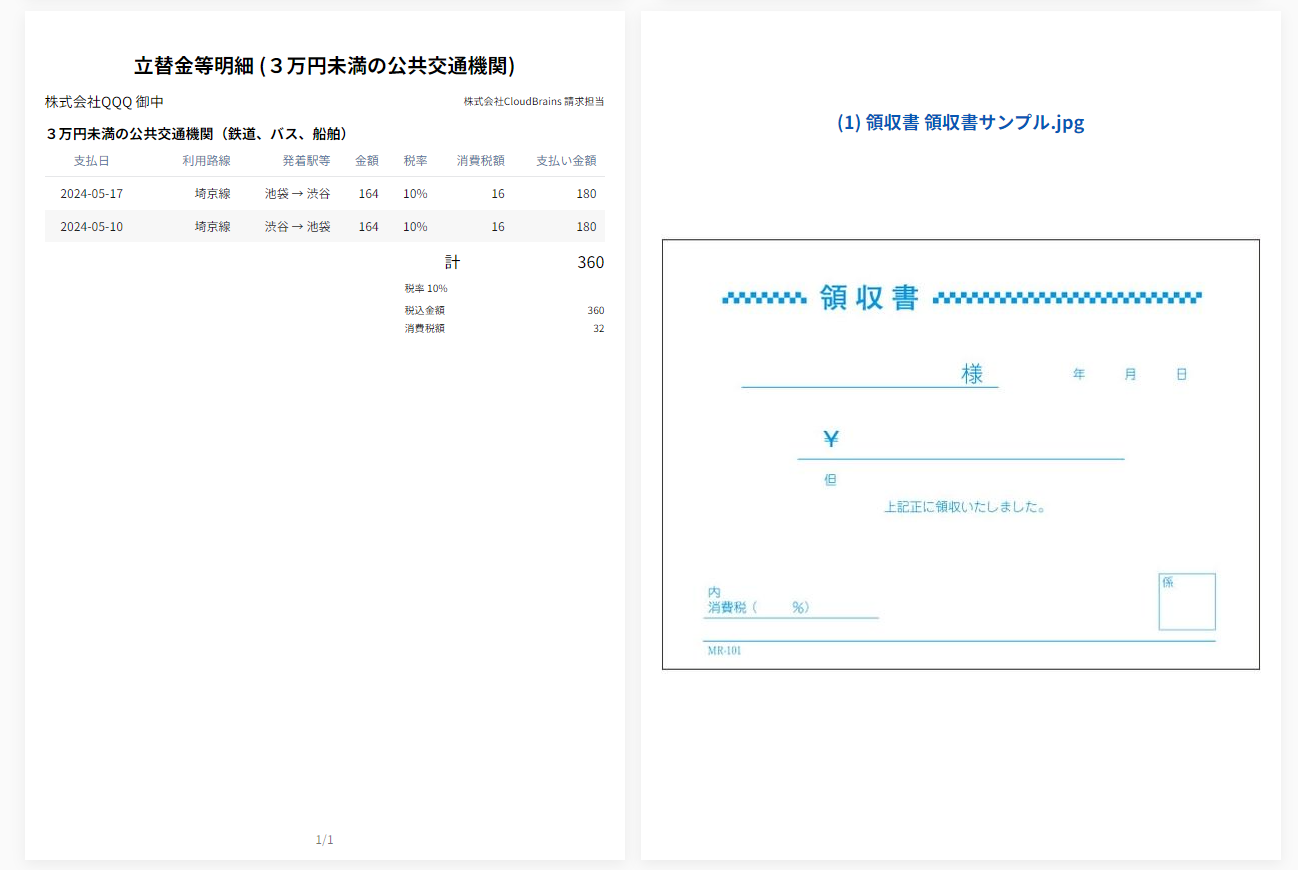Image resolution: width=1298 pixels, height=870 pixels.
Task: Click payment 180 in the 2024-05-10 row
Action: (586, 226)
